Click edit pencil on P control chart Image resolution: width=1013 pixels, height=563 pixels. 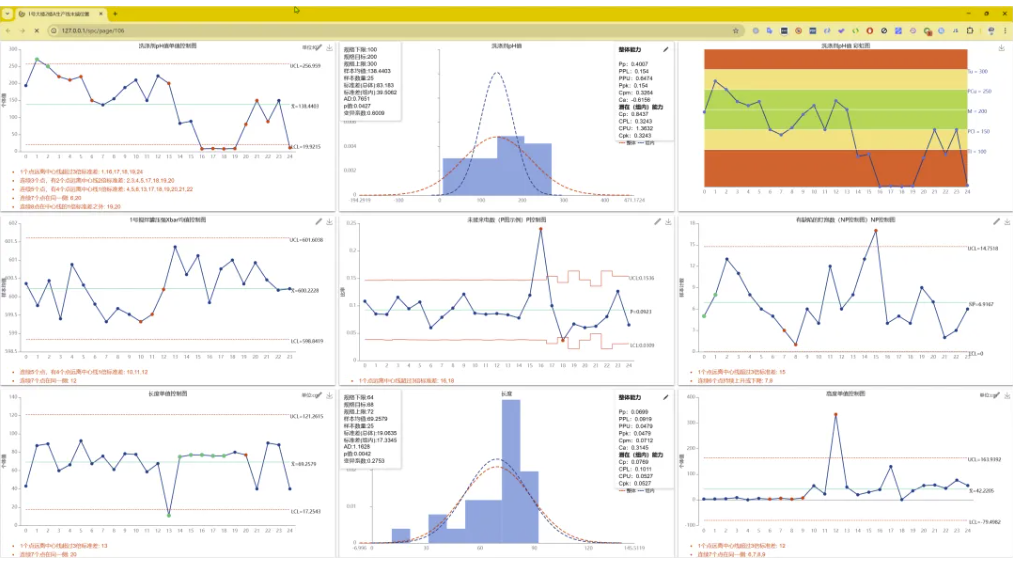coord(656,221)
